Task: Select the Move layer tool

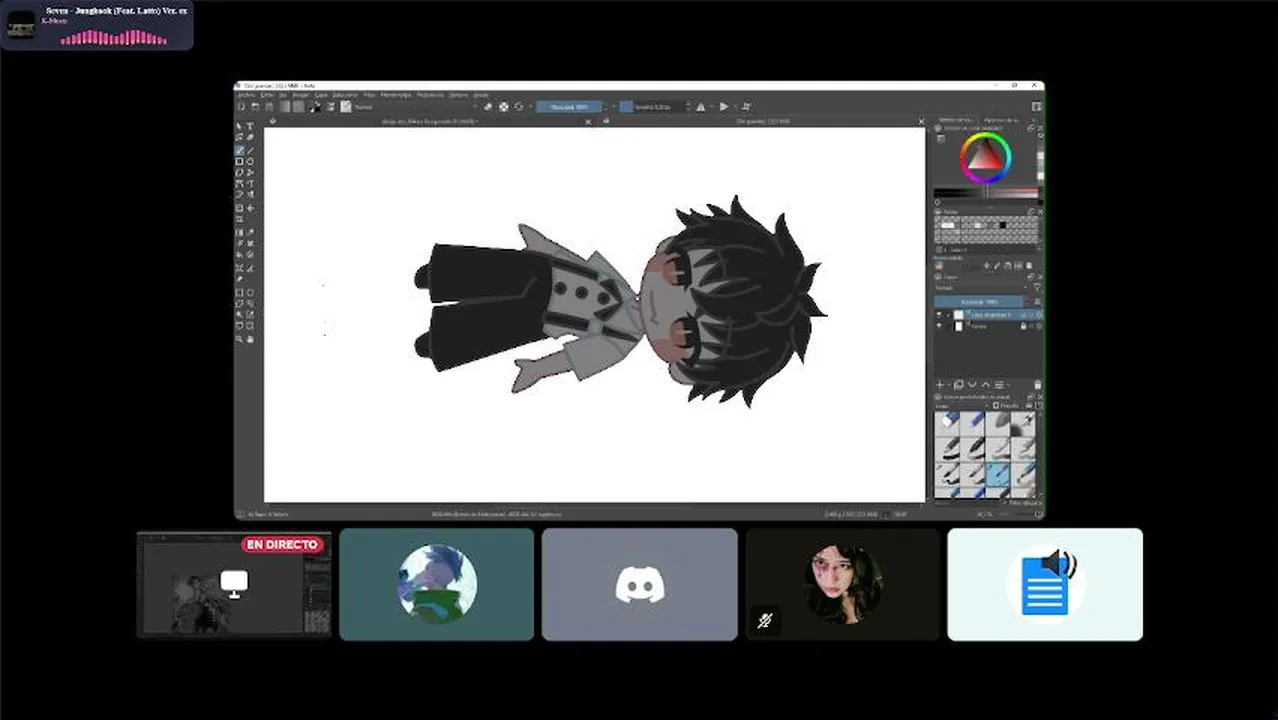Action: 250,208
